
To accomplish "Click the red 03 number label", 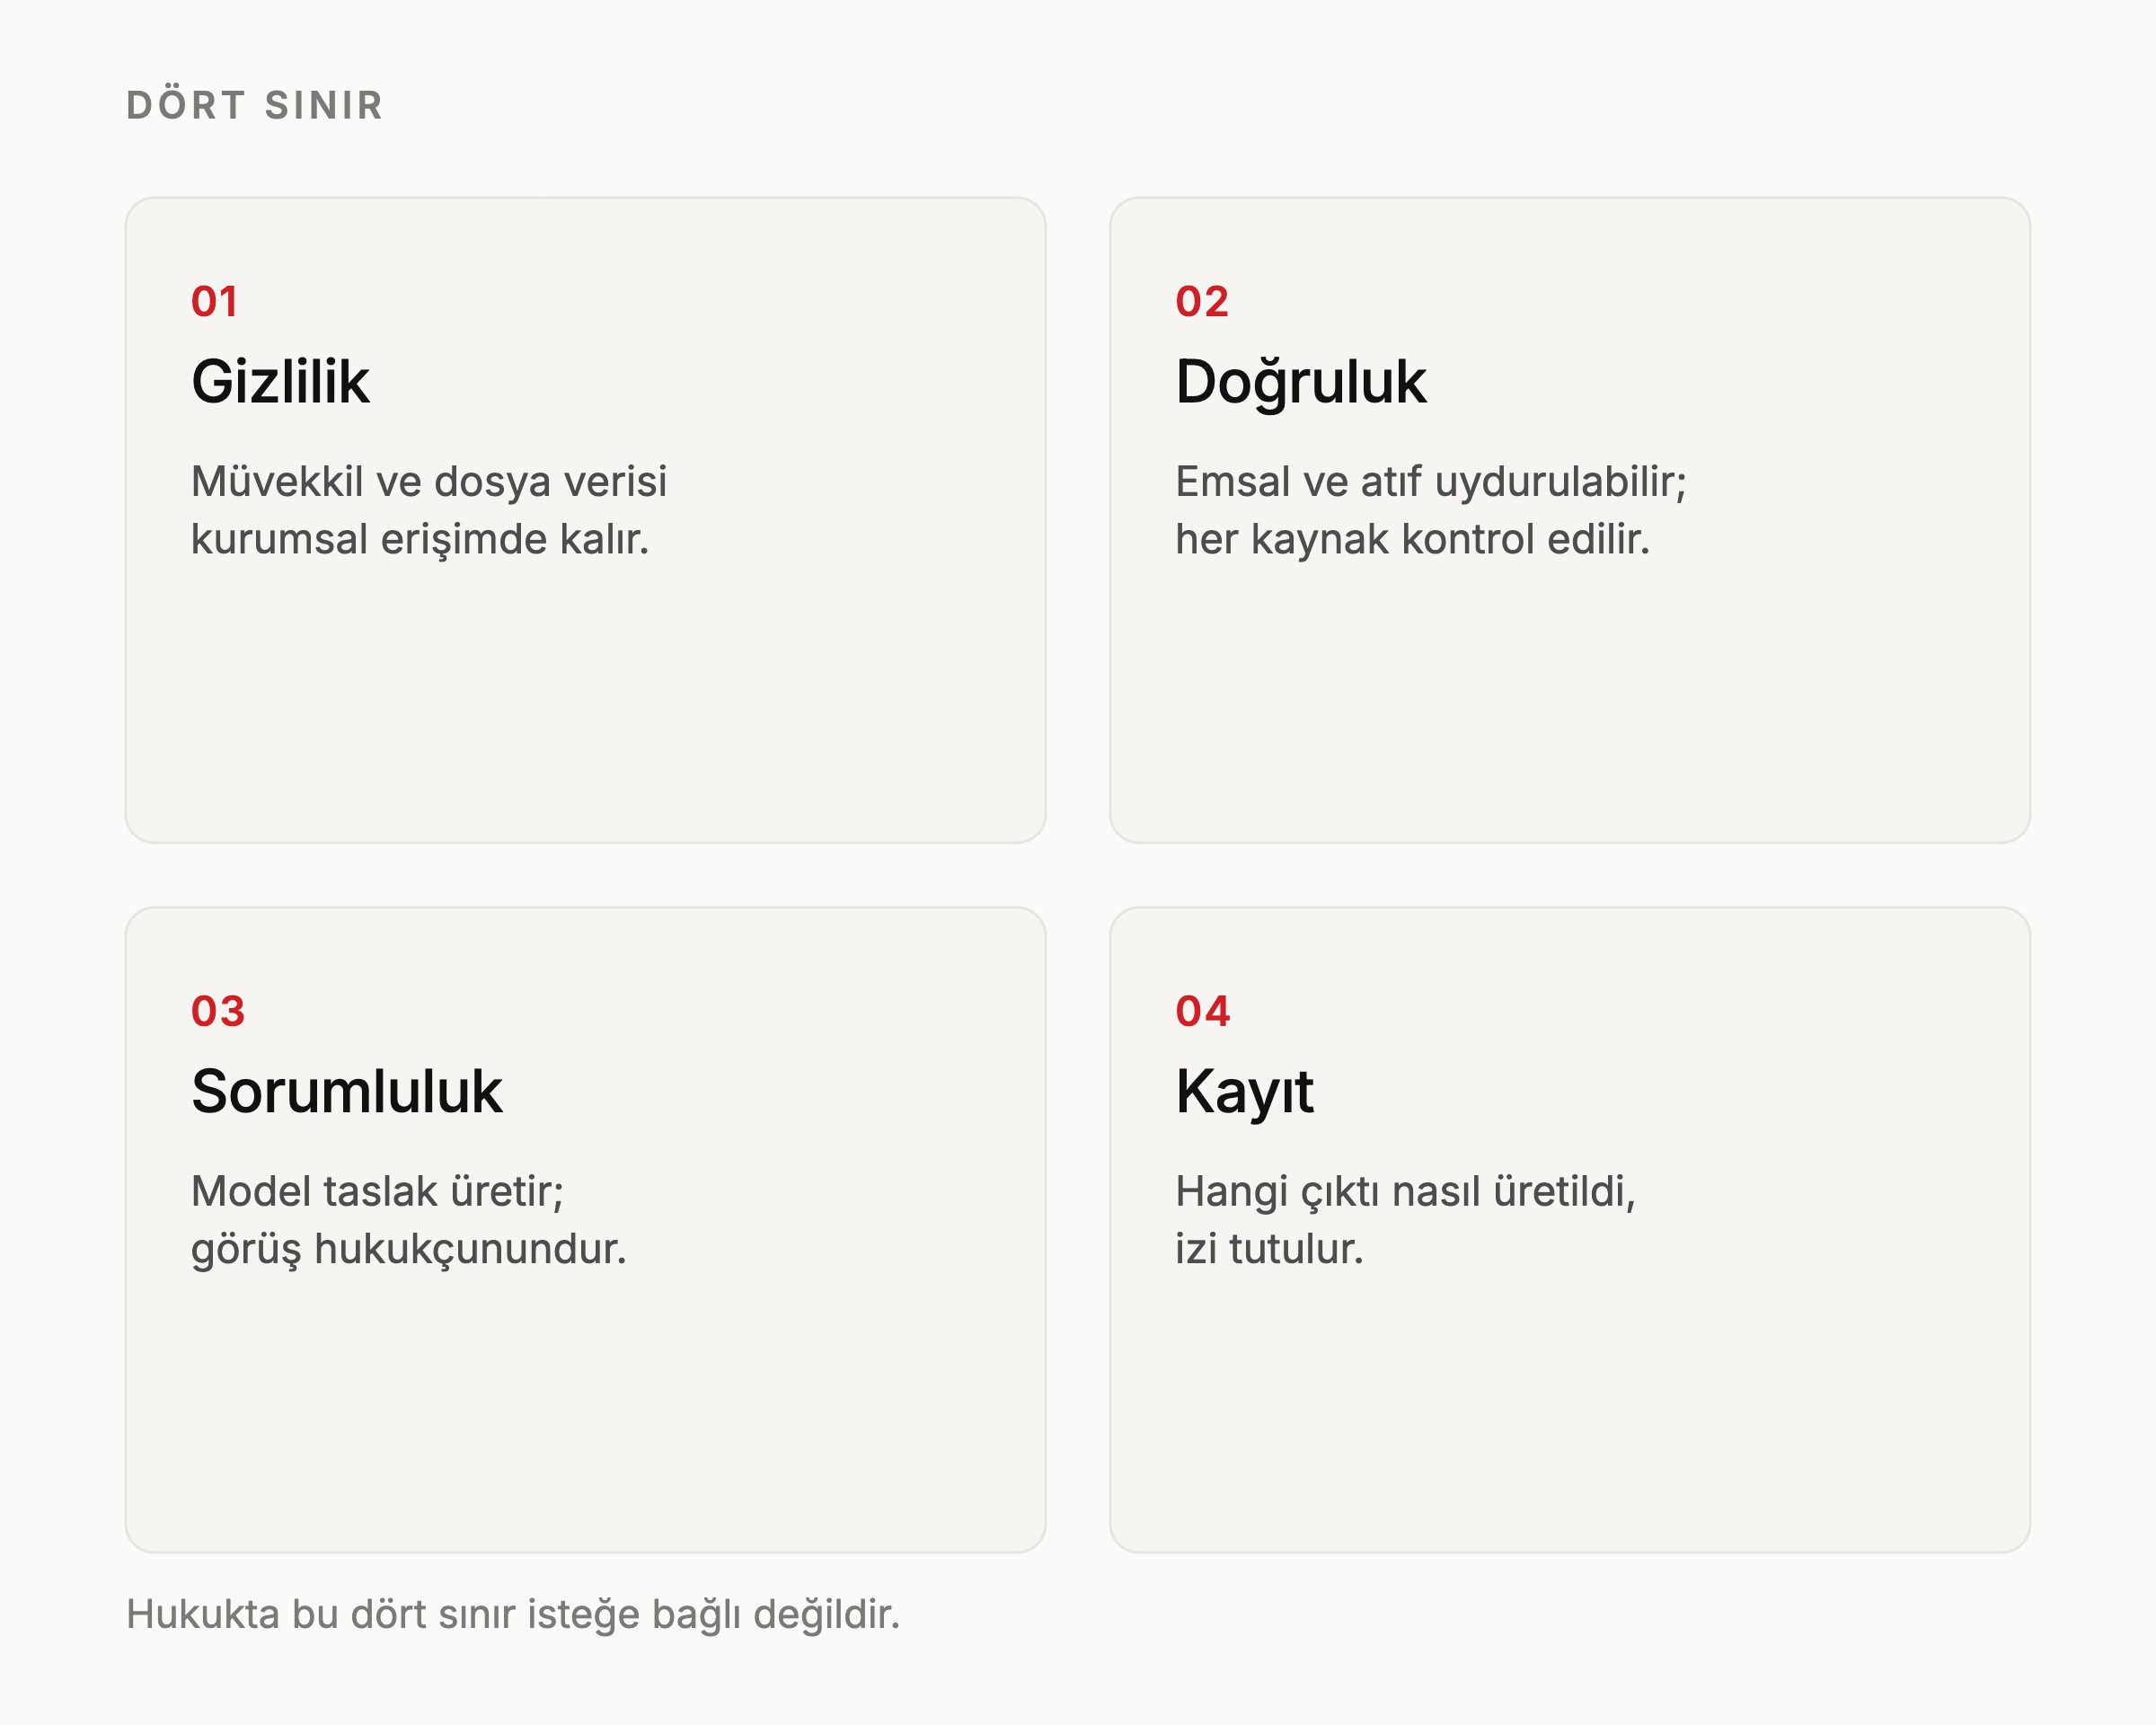I will click(218, 1012).
